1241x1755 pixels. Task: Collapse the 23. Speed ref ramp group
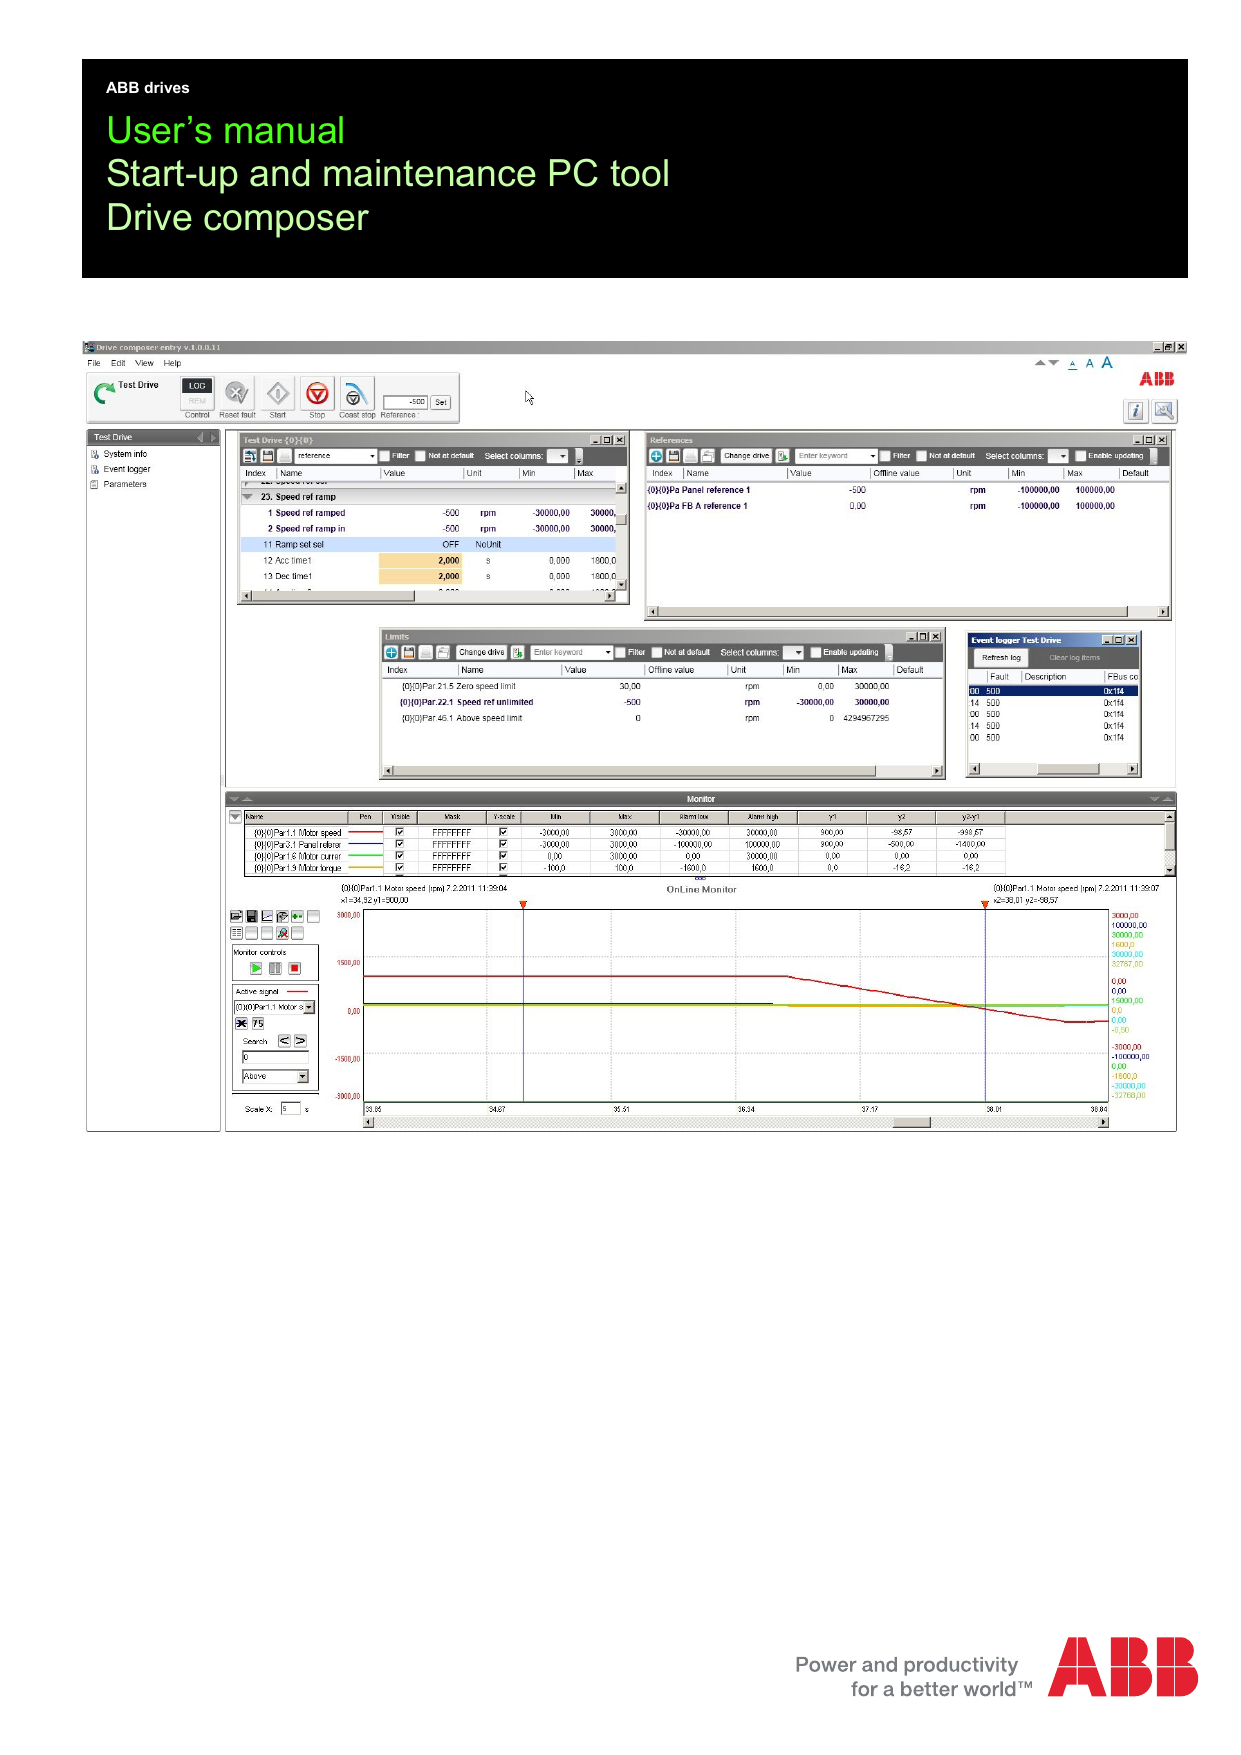[248, 497]
